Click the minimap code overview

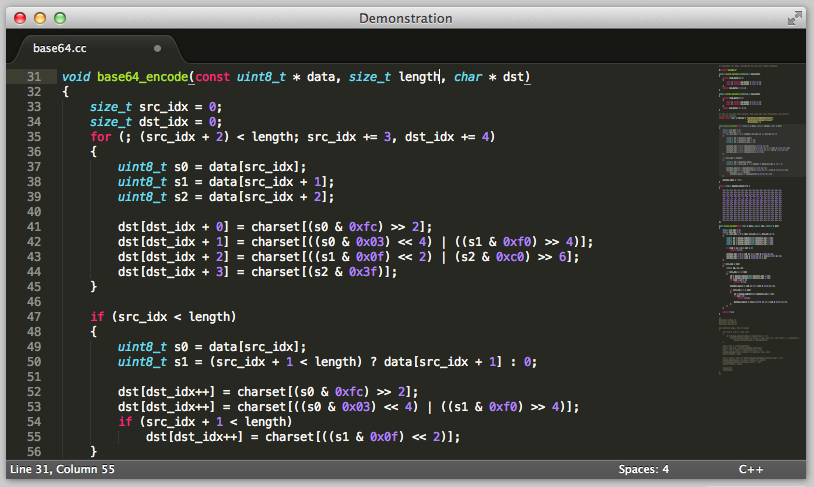[x=761, y=218]
